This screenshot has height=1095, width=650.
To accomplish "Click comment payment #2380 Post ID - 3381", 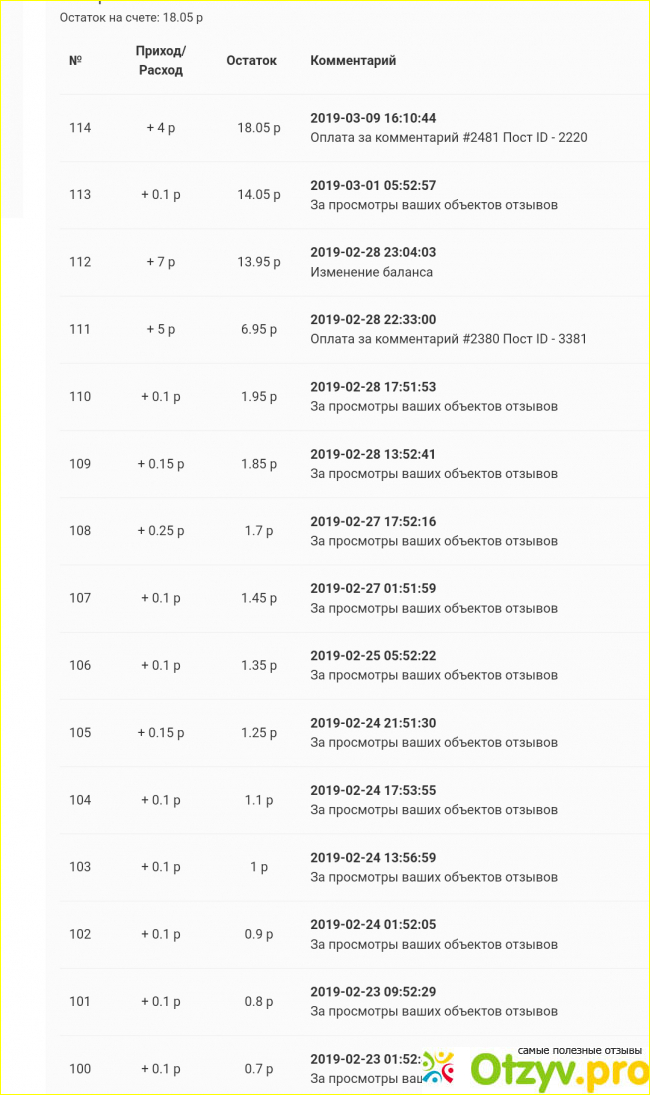I will [x=448, y=339].
